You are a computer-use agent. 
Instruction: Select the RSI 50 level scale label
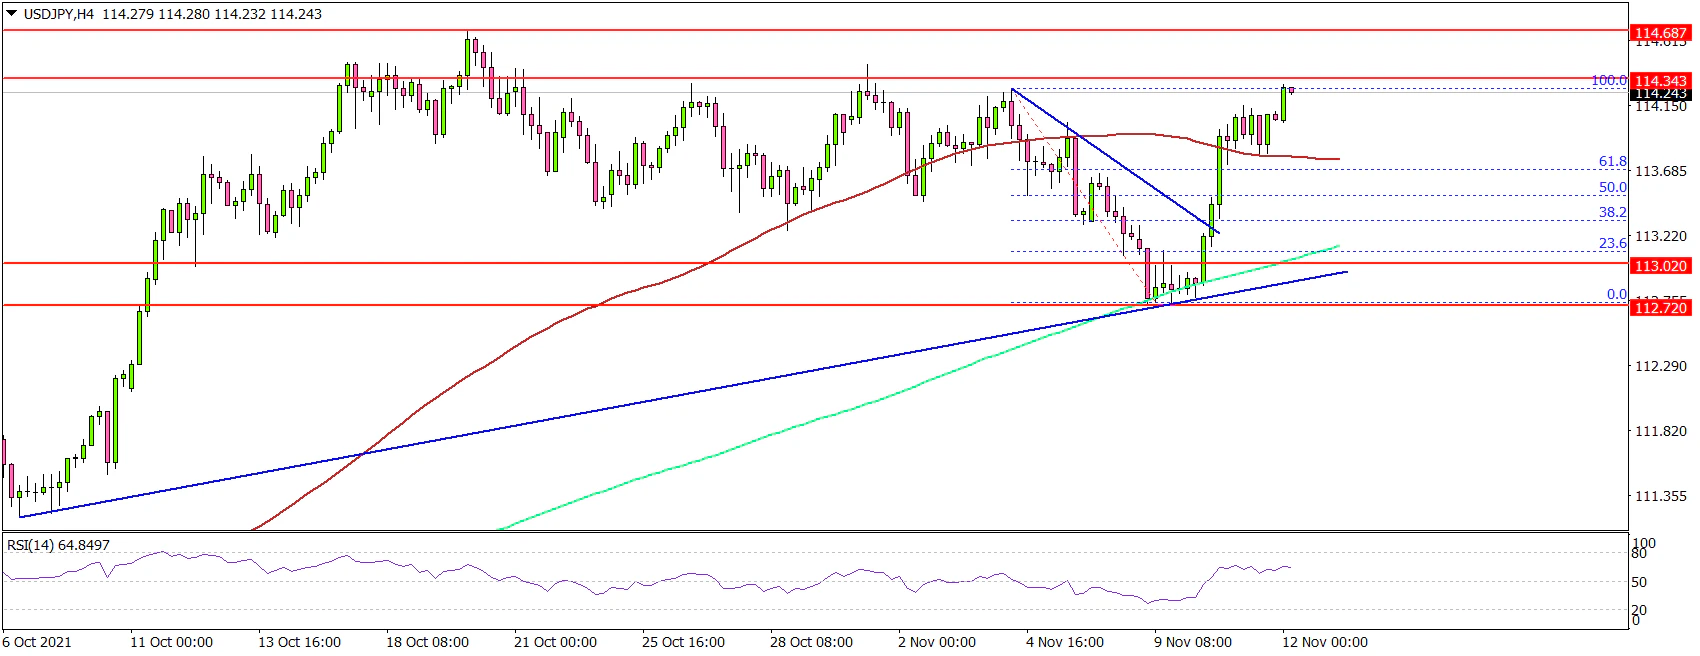1639,582
